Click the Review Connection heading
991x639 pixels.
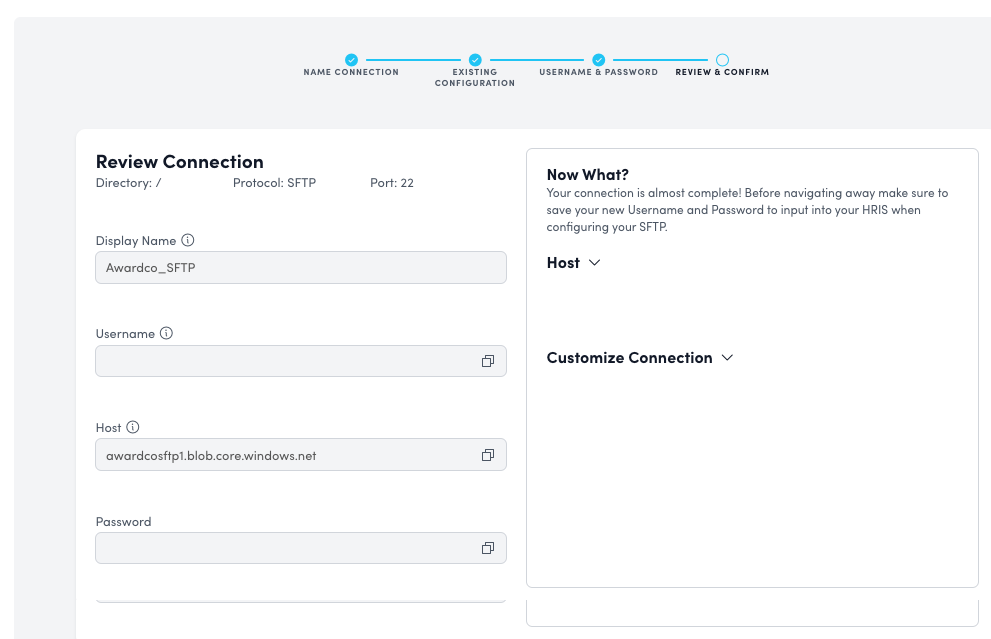179,161
